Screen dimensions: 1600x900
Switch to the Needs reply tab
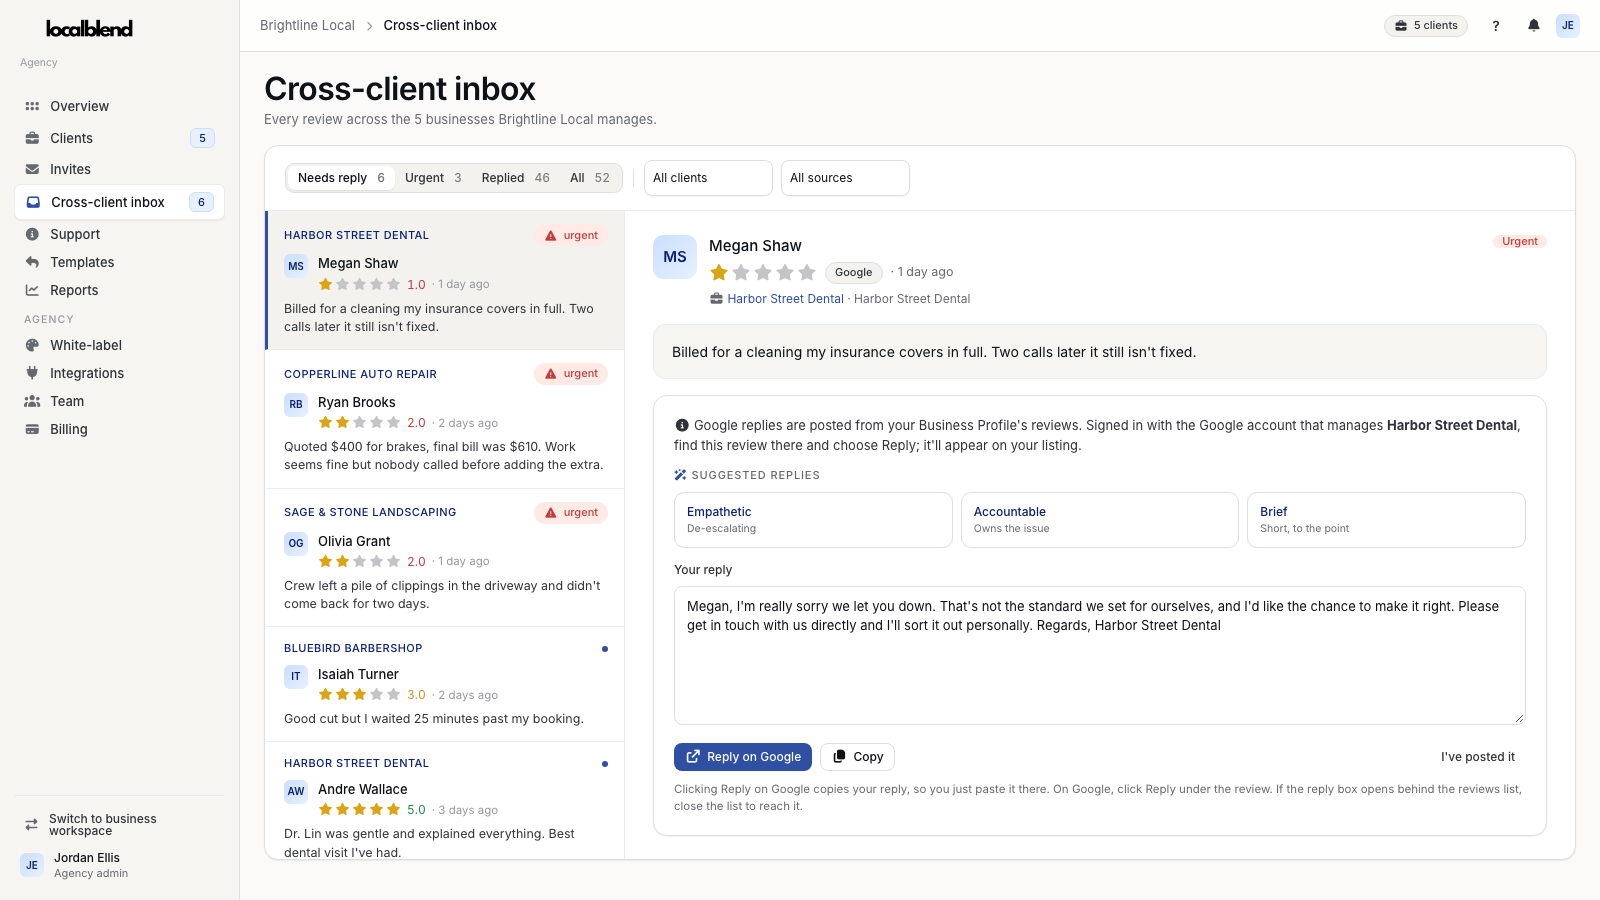point(341,178)
